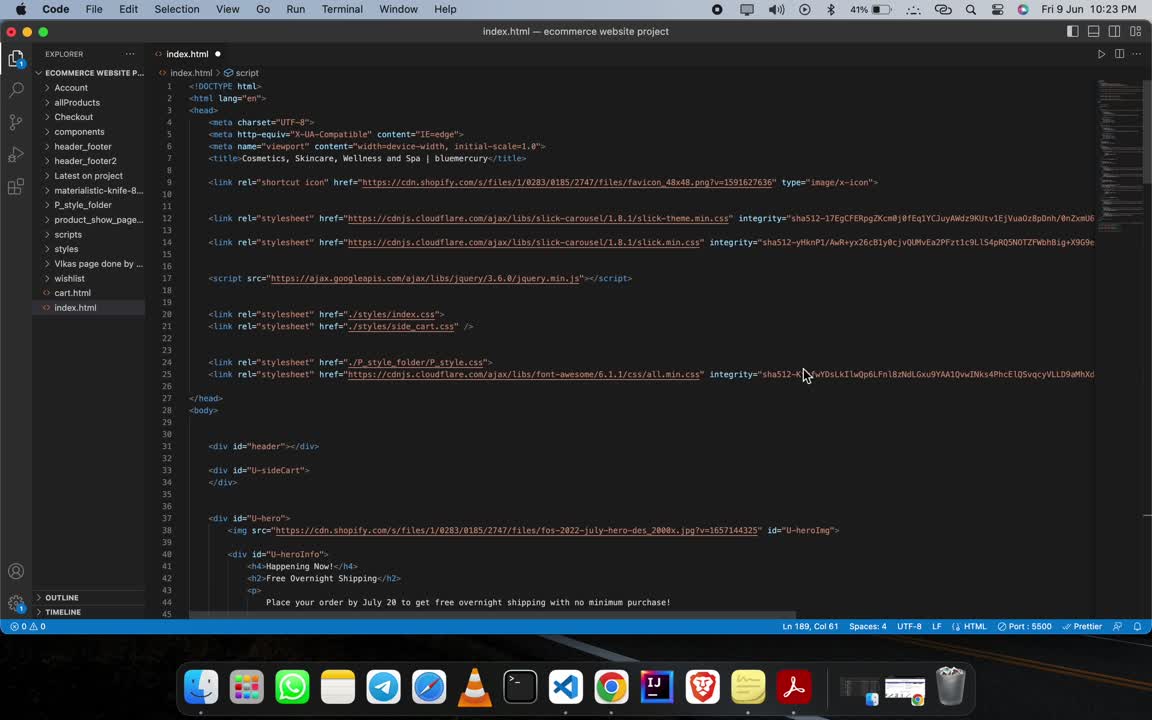Toggle the secondary sidebar visibility
This screenshot has width=1152, height=720.
[1115, 31]
